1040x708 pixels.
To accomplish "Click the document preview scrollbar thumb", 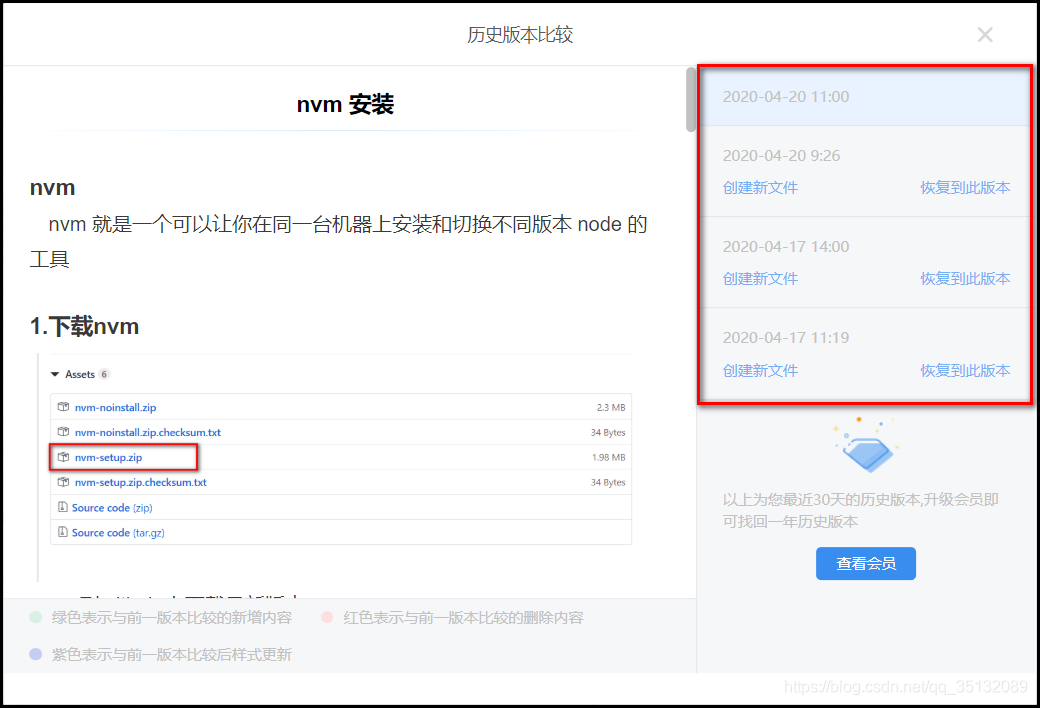I will click(690, 100).
